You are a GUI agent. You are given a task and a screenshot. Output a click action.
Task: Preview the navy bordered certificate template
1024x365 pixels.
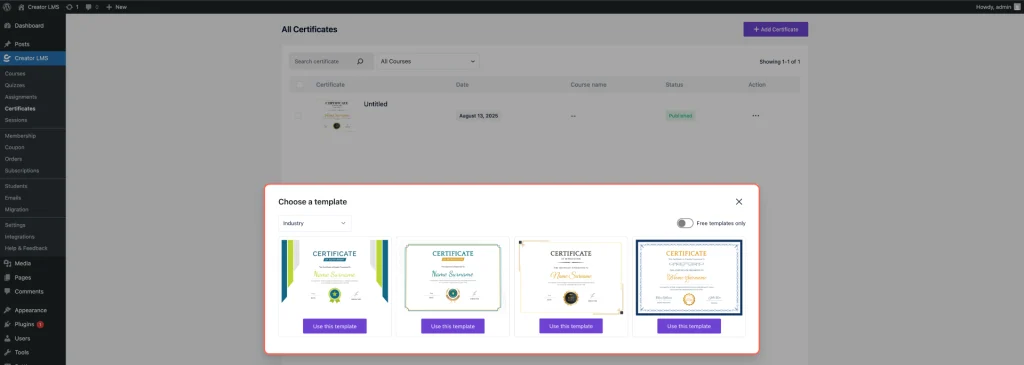click(x=689, y=278)
